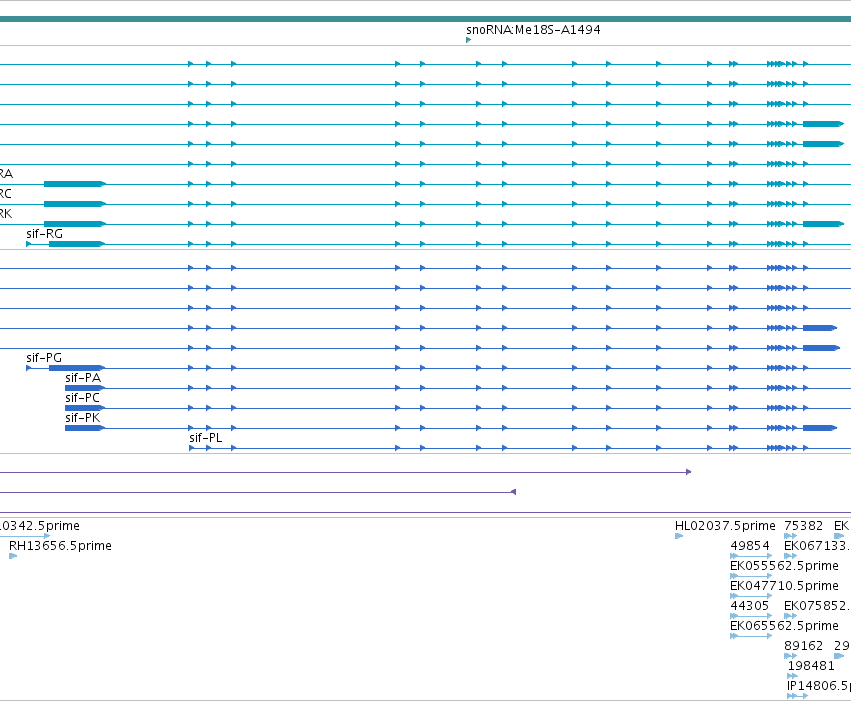This screenshot has height=701, width=851.
Task: Click the 89162 EST label
Action: coord(804,646)
